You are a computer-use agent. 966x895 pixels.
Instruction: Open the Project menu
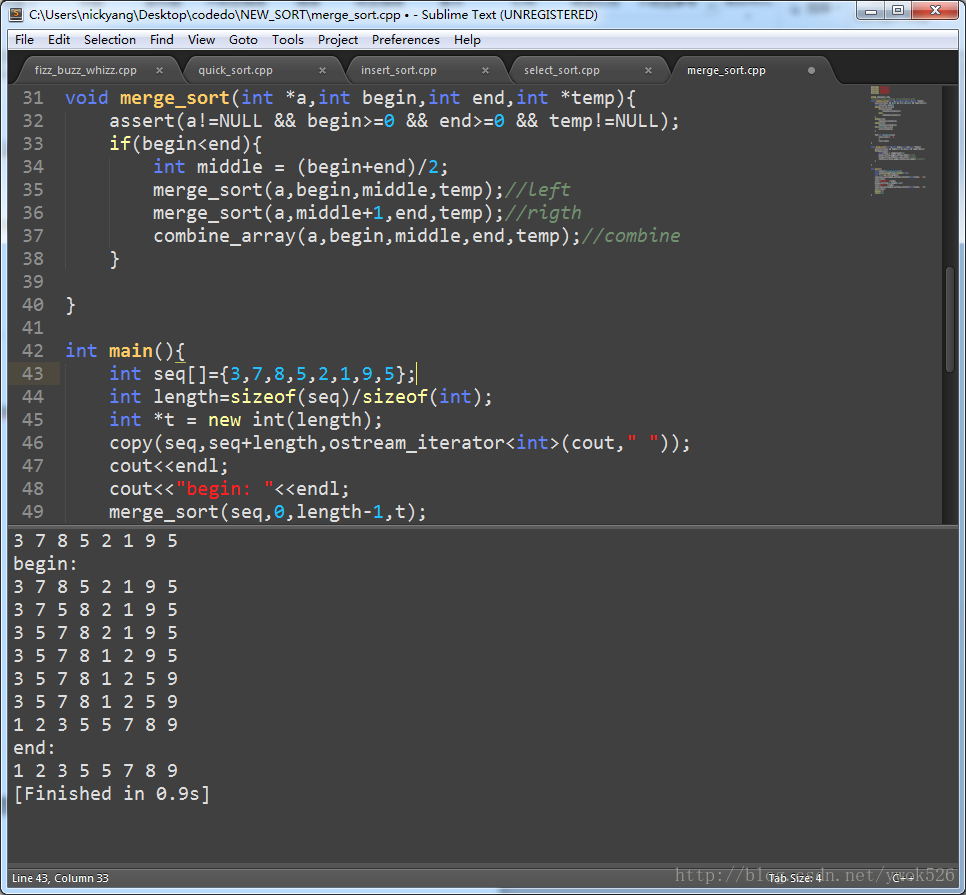[x=338, y=39]
